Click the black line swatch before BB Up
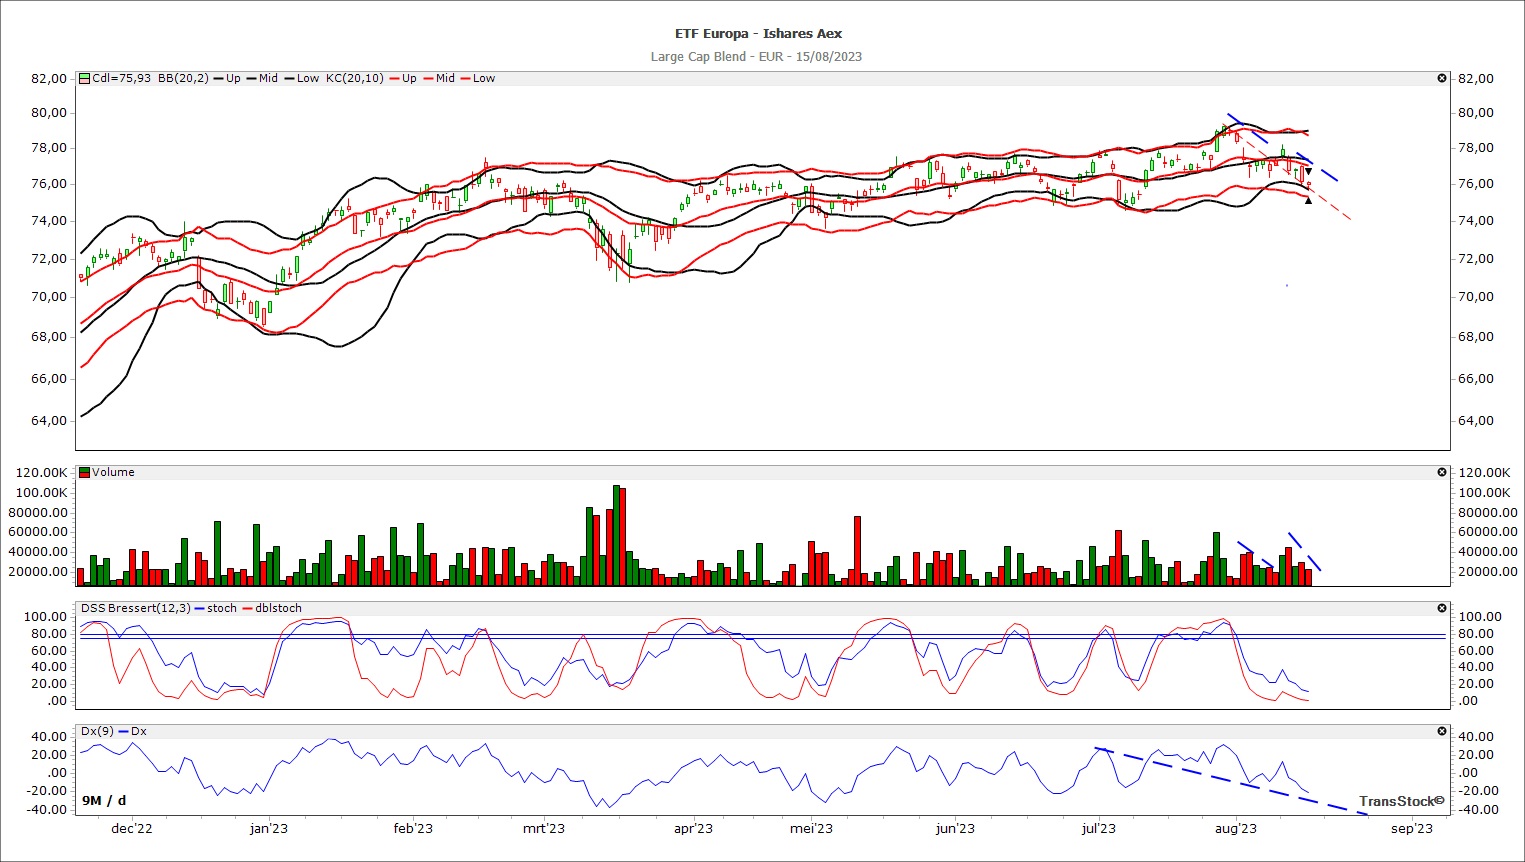Image resolution: width=1525 pixels, height=862 pixels. pyautogui.click(x=218, y=78)
